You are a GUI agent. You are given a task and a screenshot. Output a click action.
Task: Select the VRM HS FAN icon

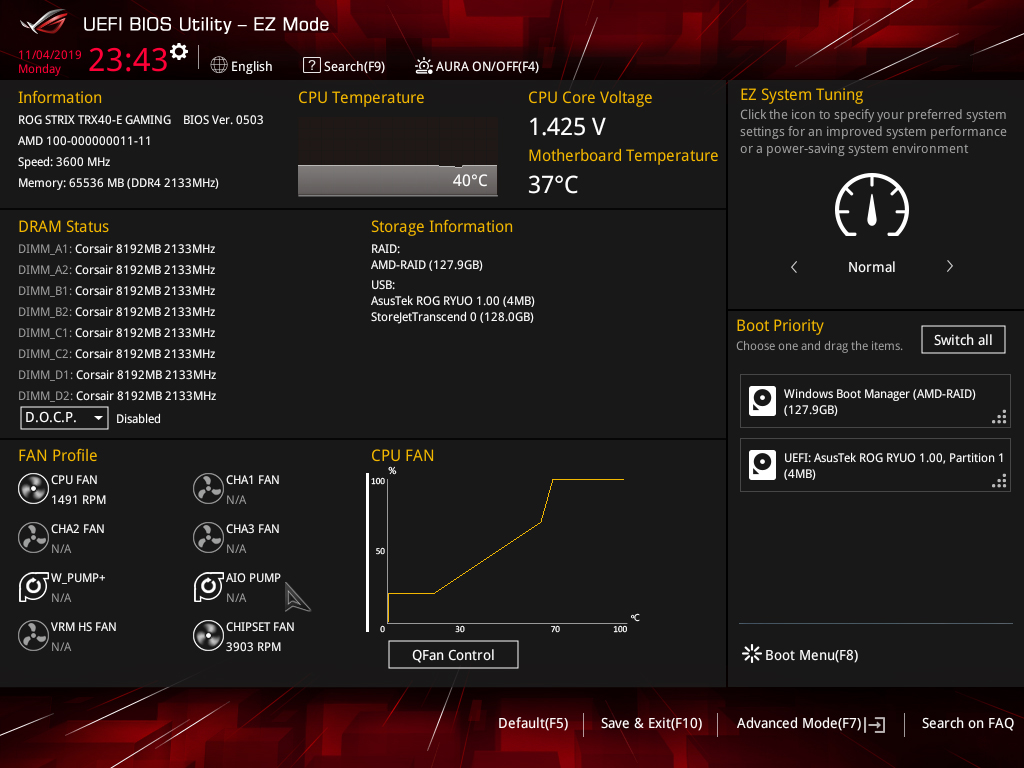click(33, 635)
